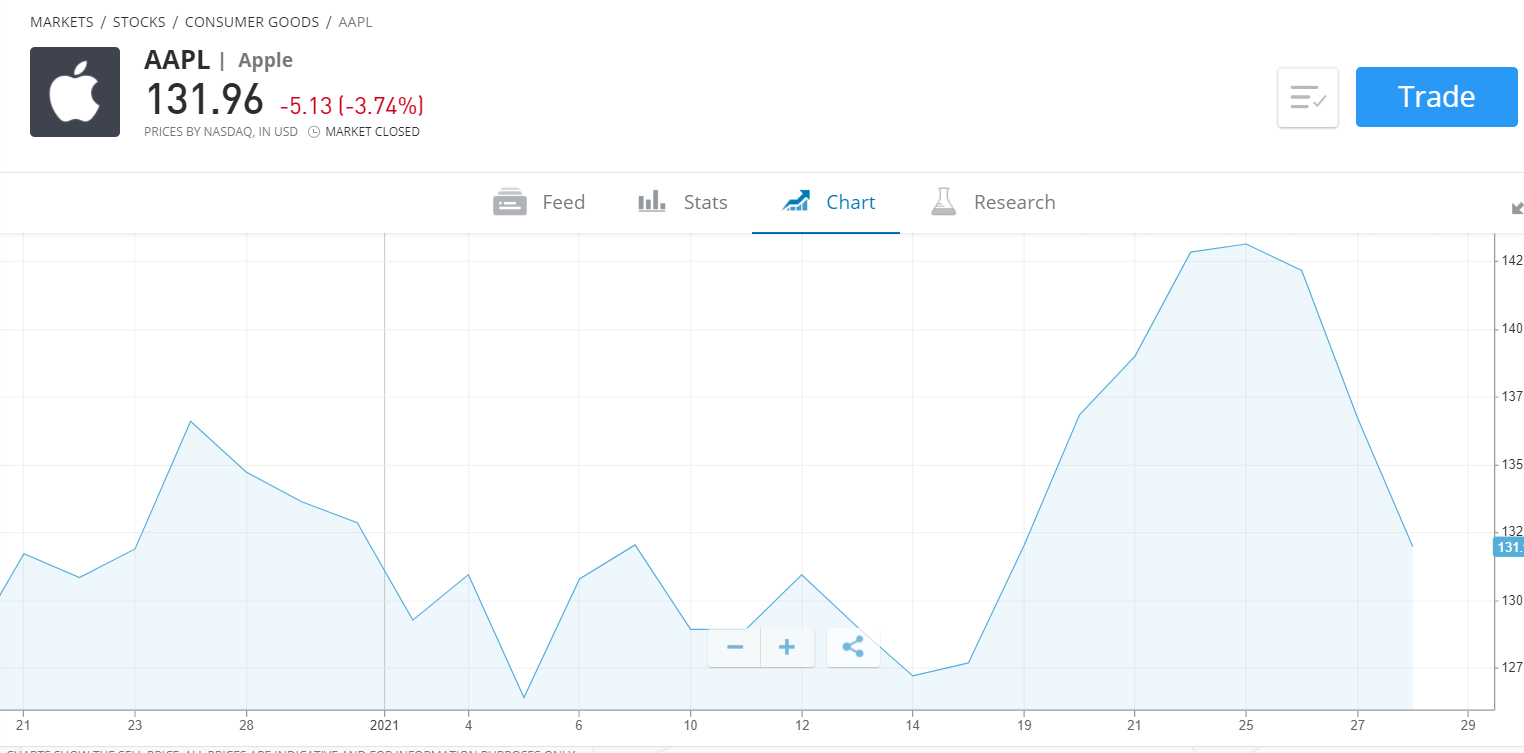Click the 142 price axis label
This screenshot has height=753, width=1524.
pyautogui.click(x=1511, y=261)
